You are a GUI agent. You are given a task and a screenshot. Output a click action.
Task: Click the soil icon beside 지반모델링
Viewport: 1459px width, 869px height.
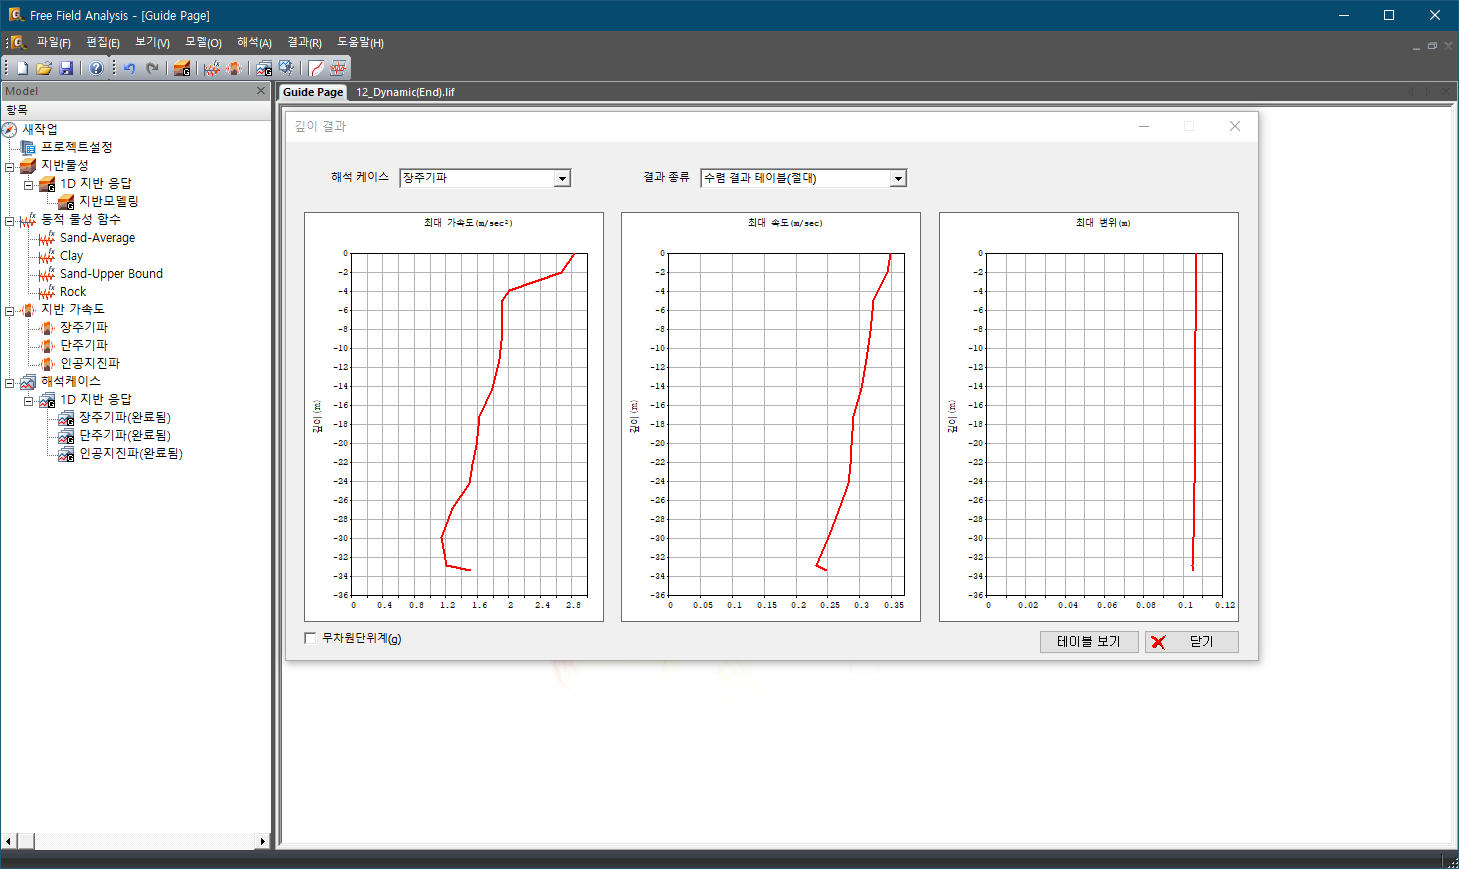click(66, 201)
